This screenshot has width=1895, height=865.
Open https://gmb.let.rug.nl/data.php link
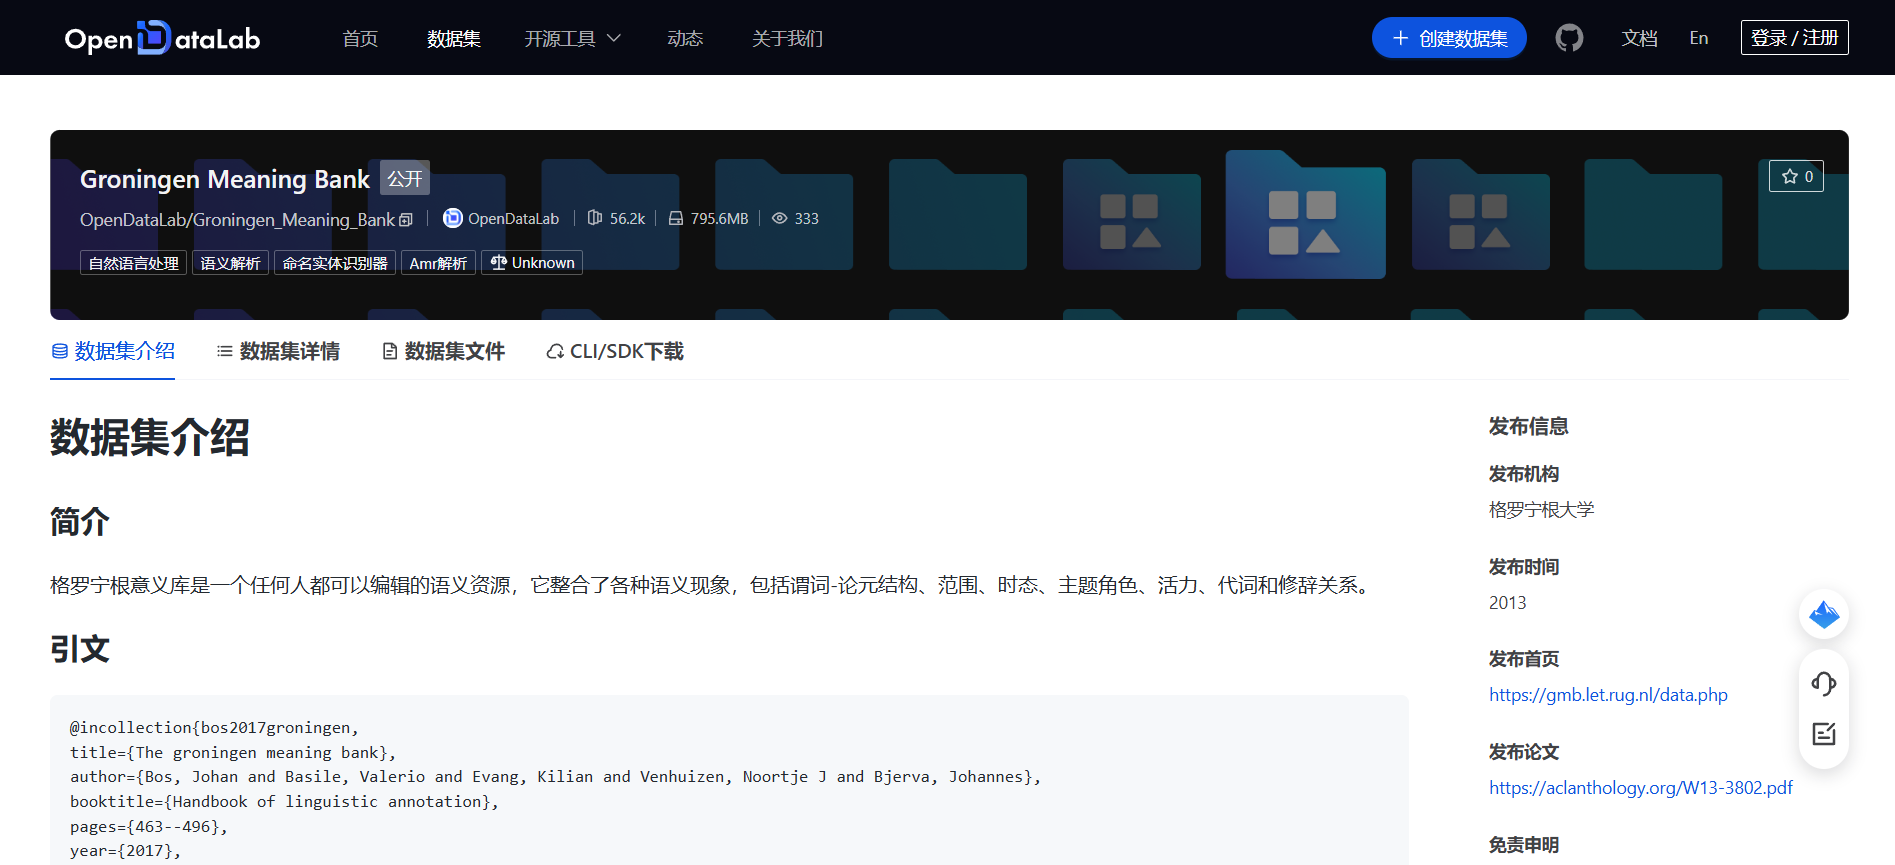click(1608, 695)
